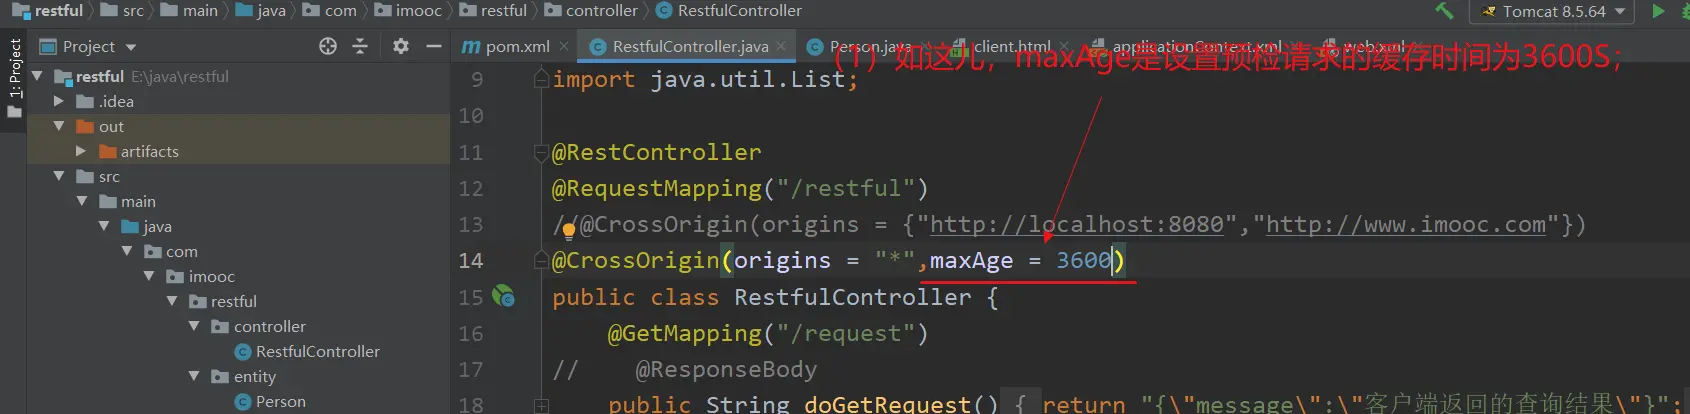Run the application with green play button
Screen dimensions: 1690x414
[x=1658, y=11]
